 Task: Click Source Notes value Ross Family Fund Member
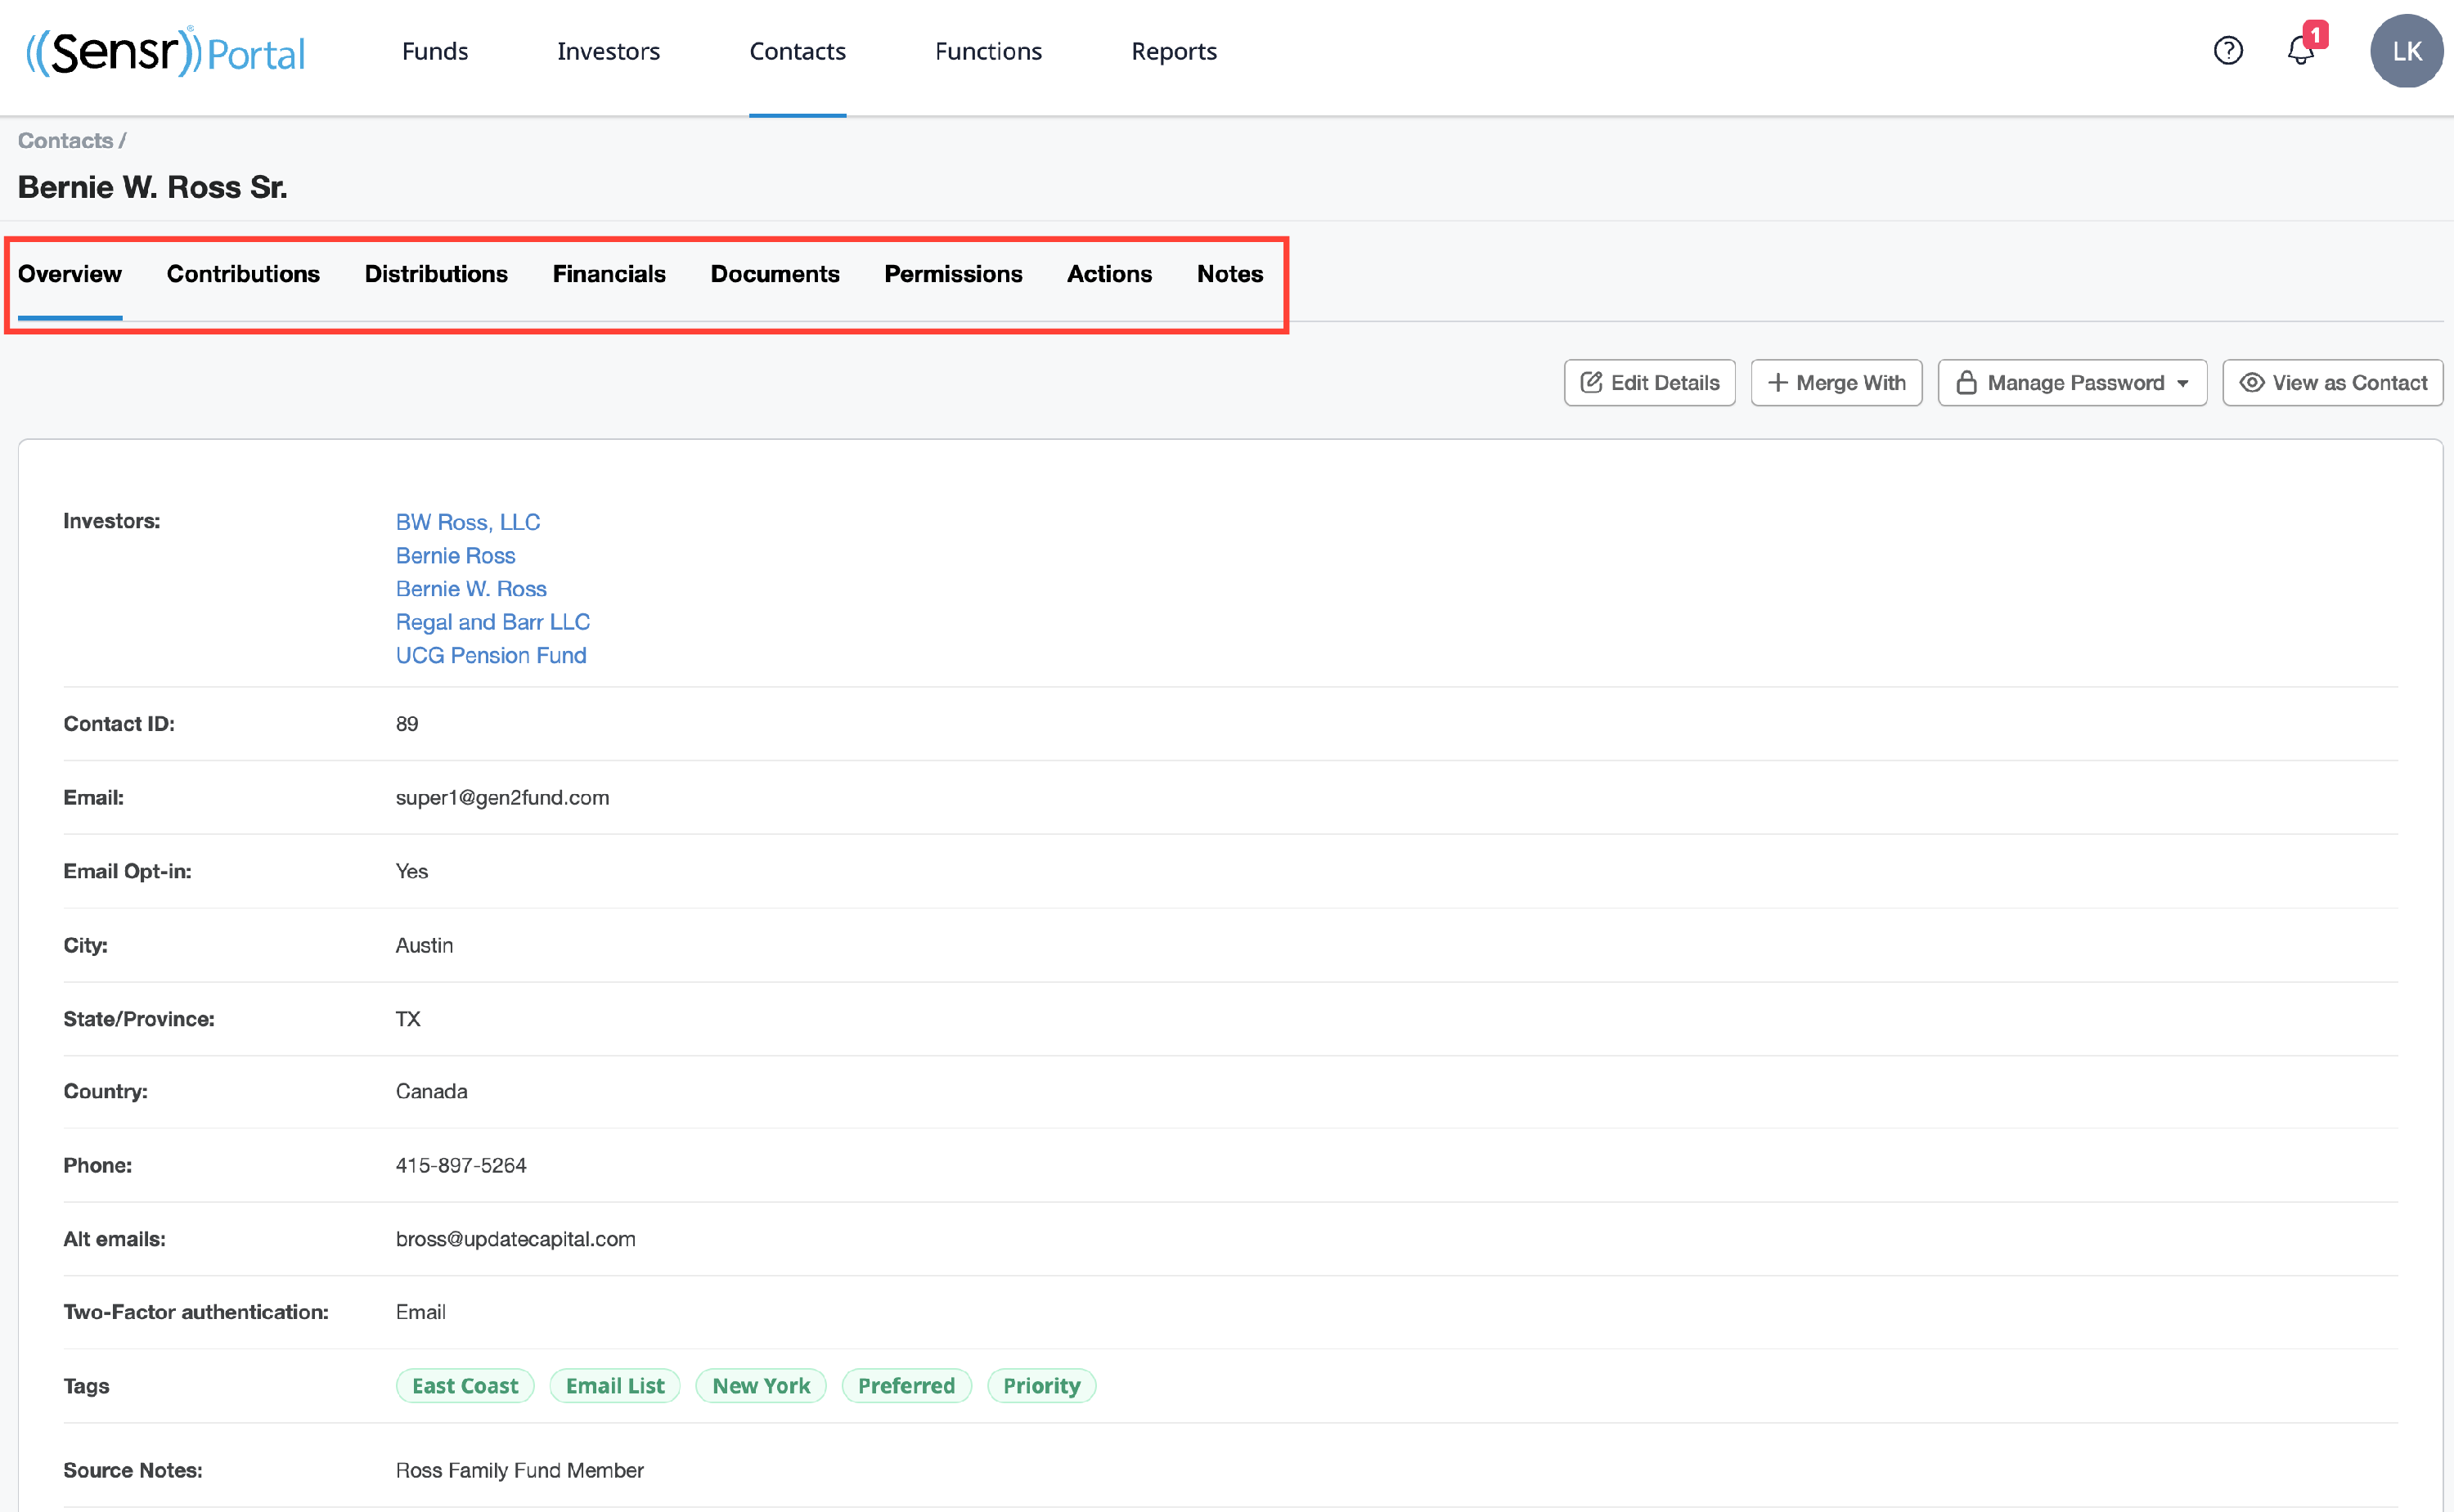pos(519,1470)
